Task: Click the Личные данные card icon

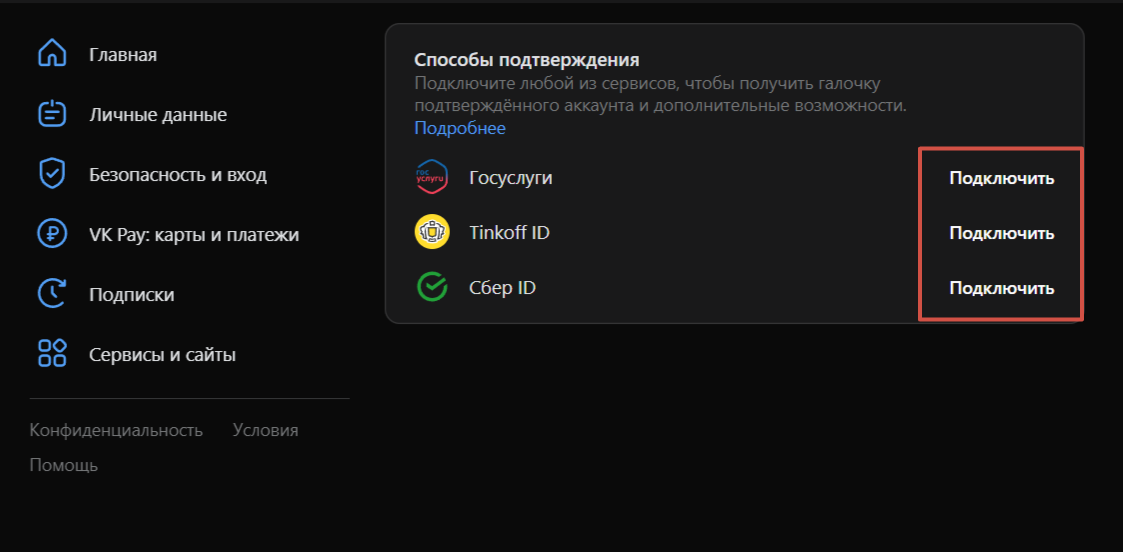Action: pos(52,115)
